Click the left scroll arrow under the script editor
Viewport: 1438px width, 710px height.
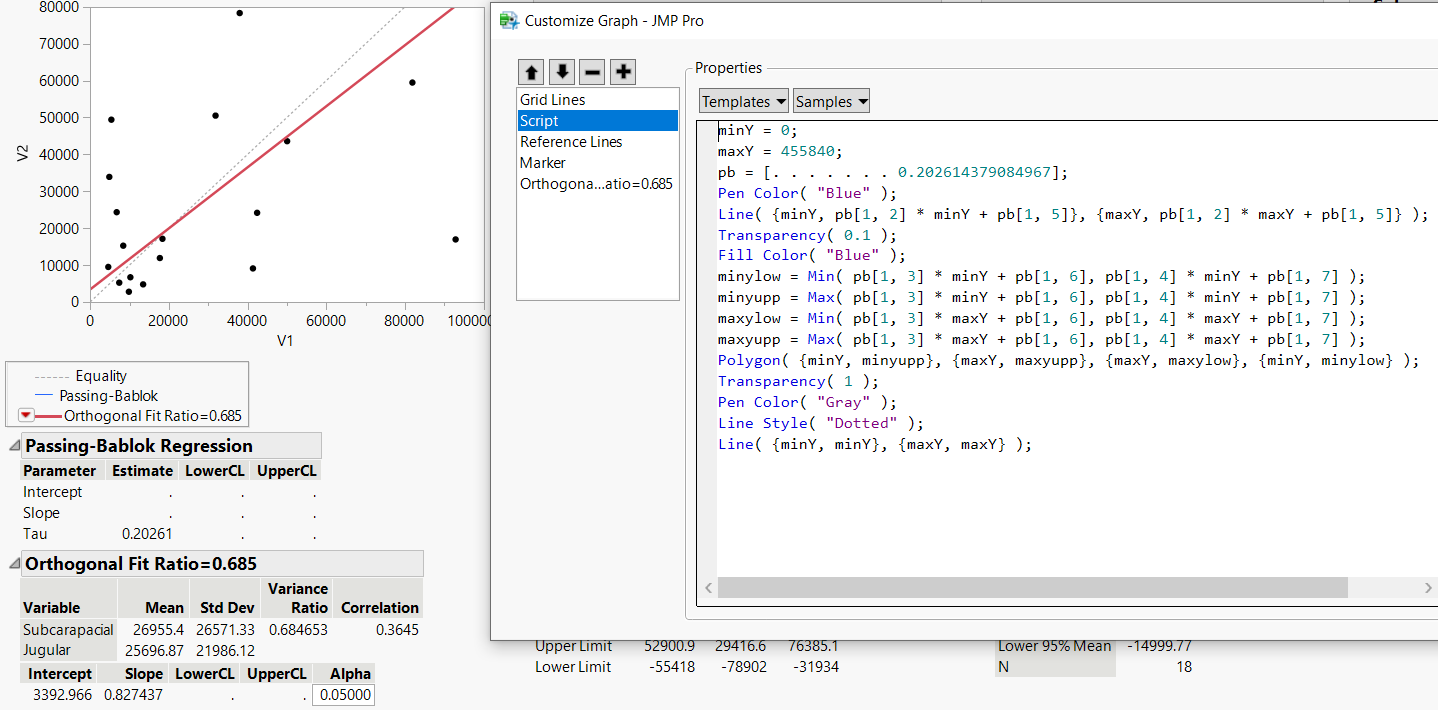707,588
